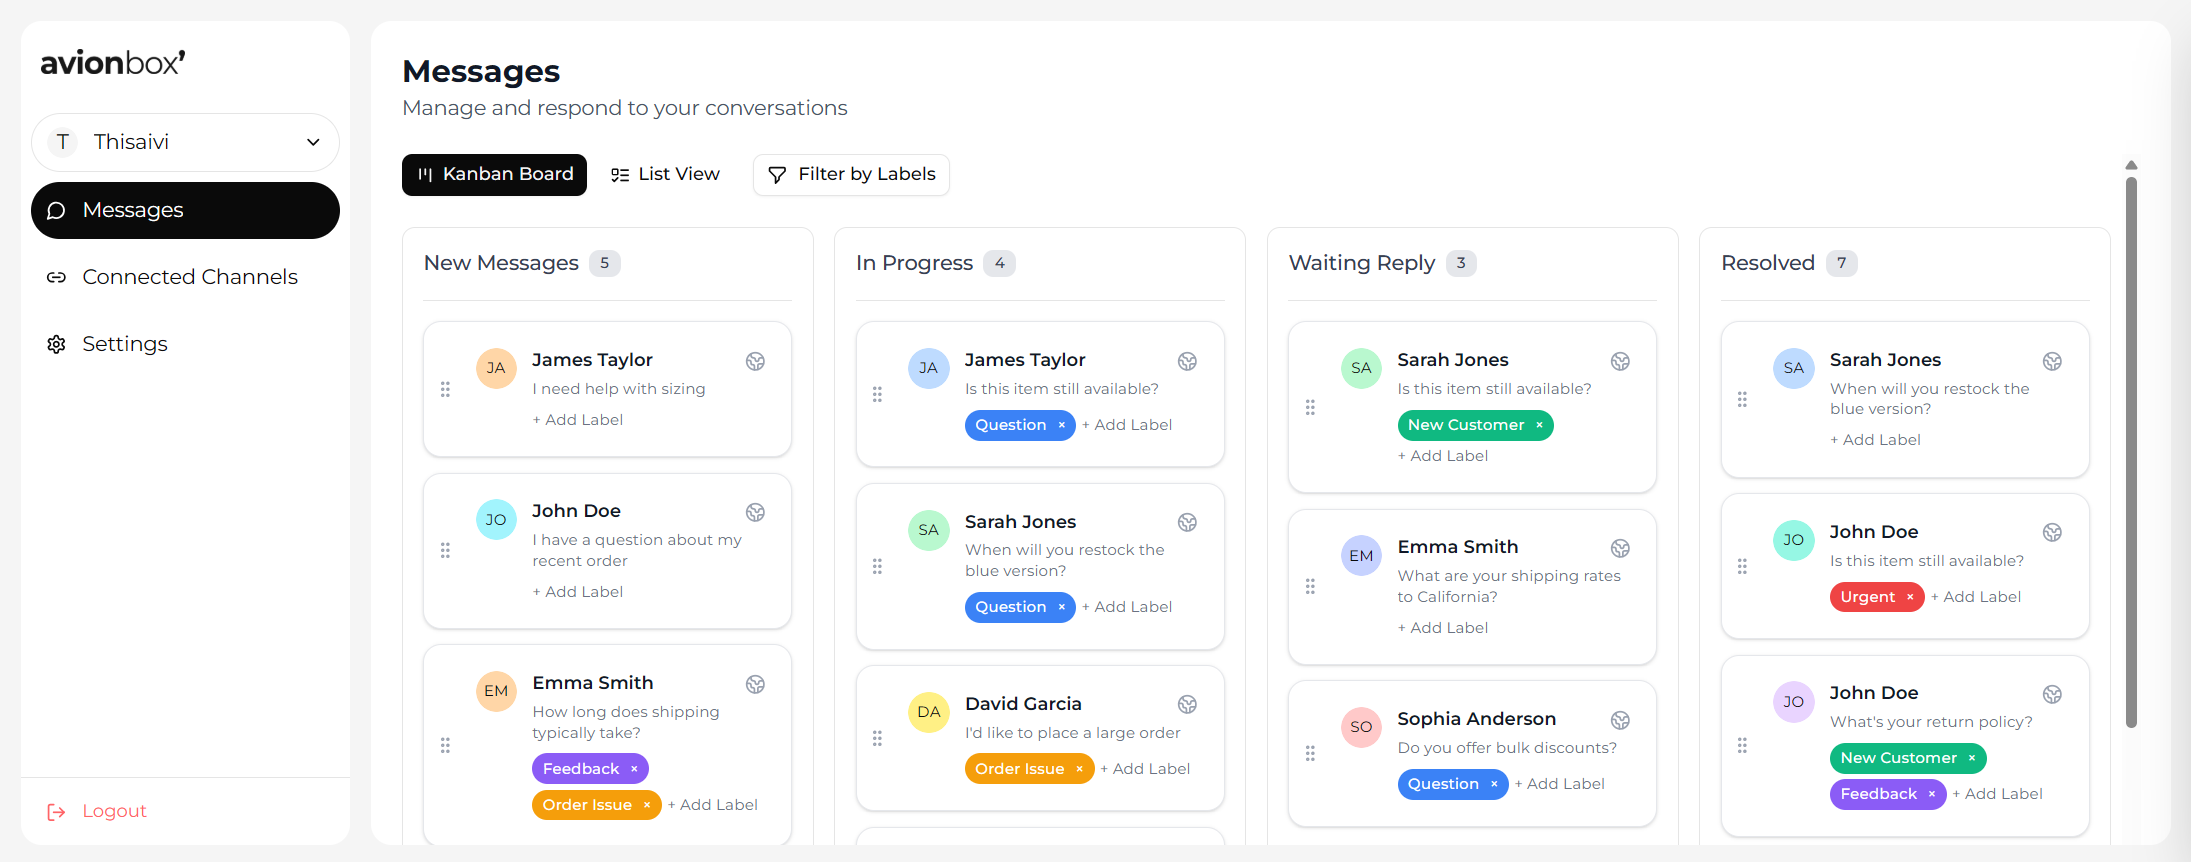The image size is (2191, 862).
Task: Click drag handle on Emma Smith shipping rates card
Action: [x=1310, y=587]
